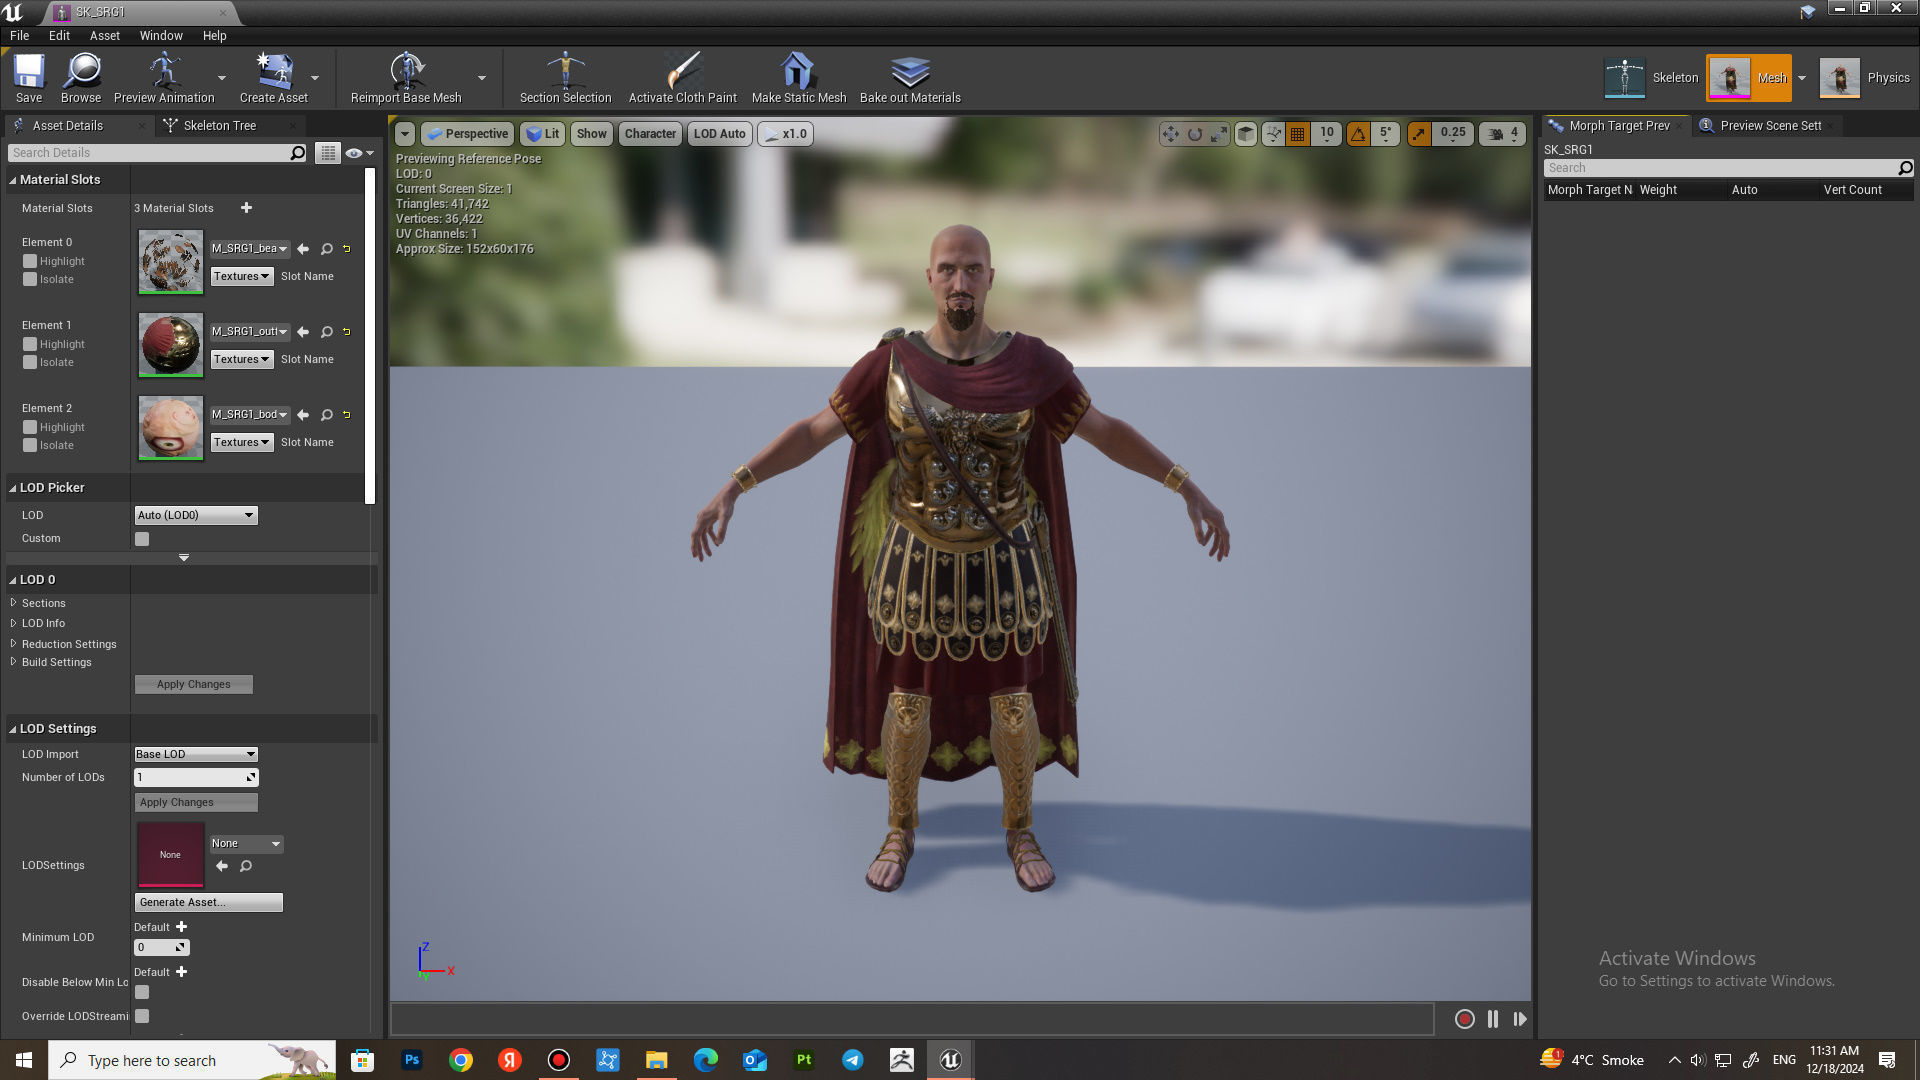Switch to Skeleton editor mode
The image size is (1920, 1080).
1651,78
